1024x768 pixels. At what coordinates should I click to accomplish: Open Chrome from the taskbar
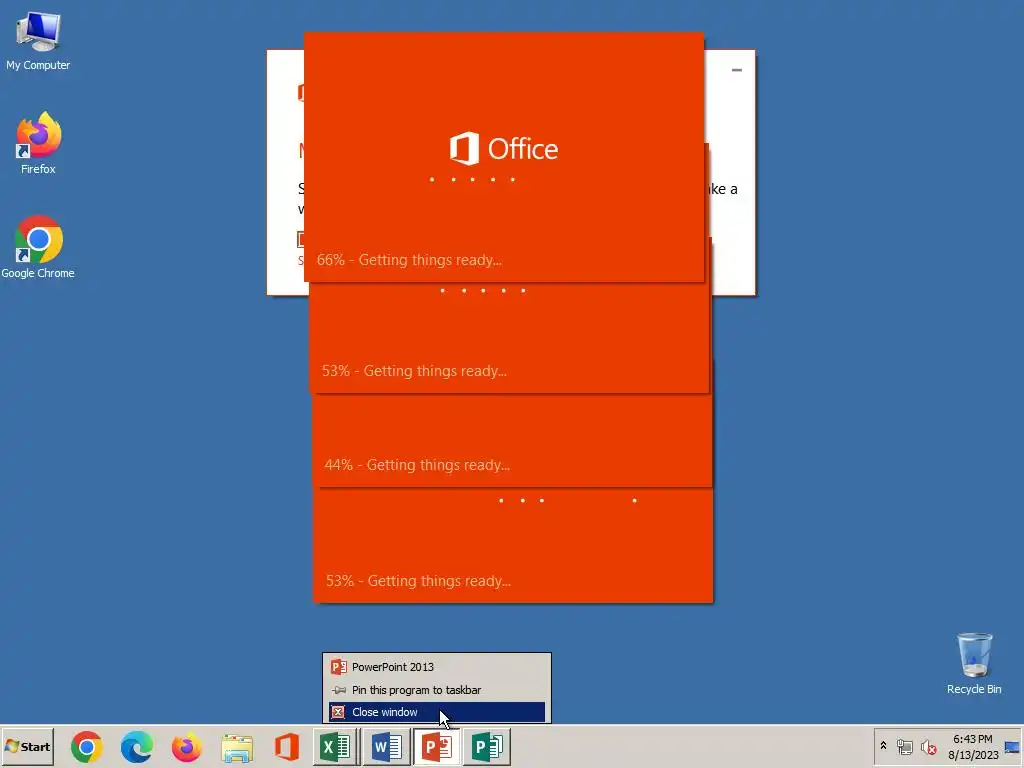pyautogui.click(x=87, y=746)
